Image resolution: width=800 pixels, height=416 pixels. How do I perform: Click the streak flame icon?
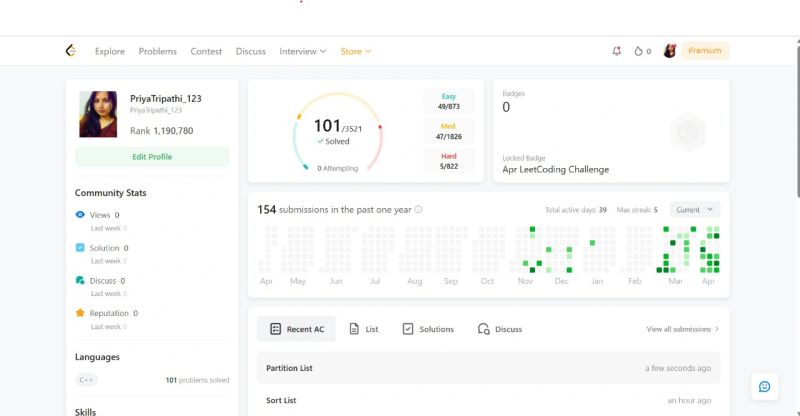[x=638, y=51]
